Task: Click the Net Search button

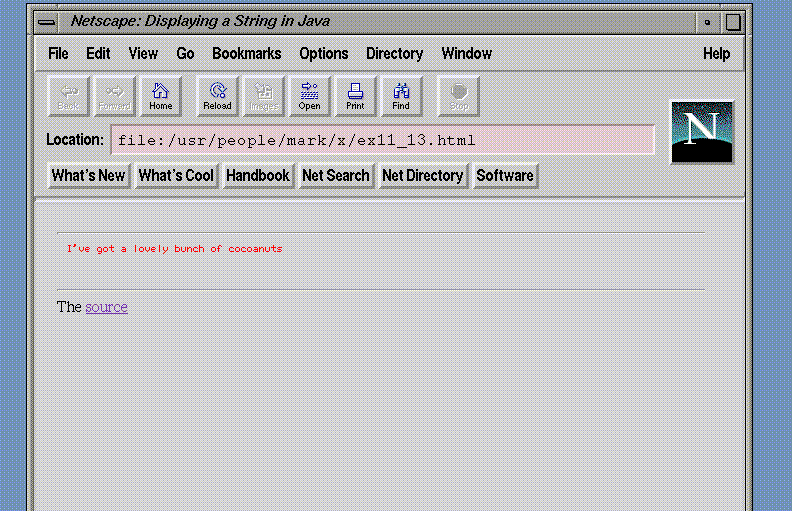Action: (336, 176)
